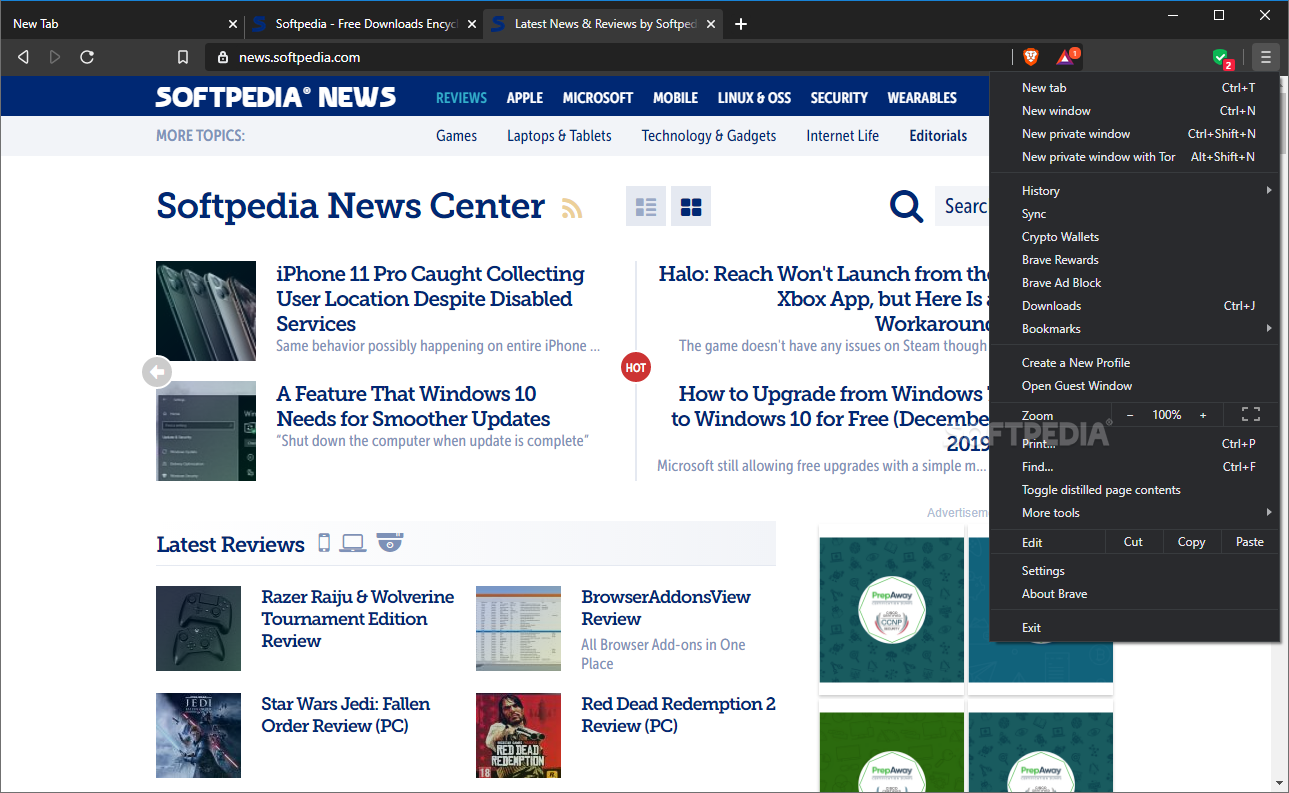This screenshot has width=1289, height=793.
Task: Open Brave Rewards menu entry
Action: pyautogui.click(x=1134, y=259)
